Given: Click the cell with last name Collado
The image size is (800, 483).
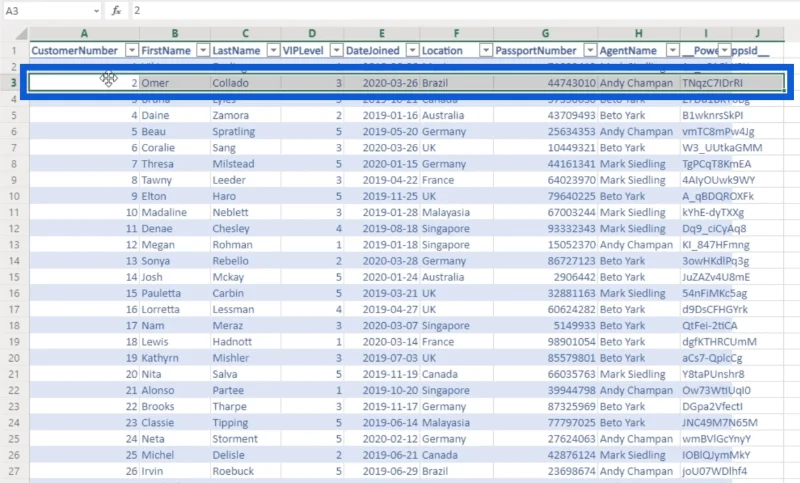Looking at the screenshot, I should click(x=245, y=83).
